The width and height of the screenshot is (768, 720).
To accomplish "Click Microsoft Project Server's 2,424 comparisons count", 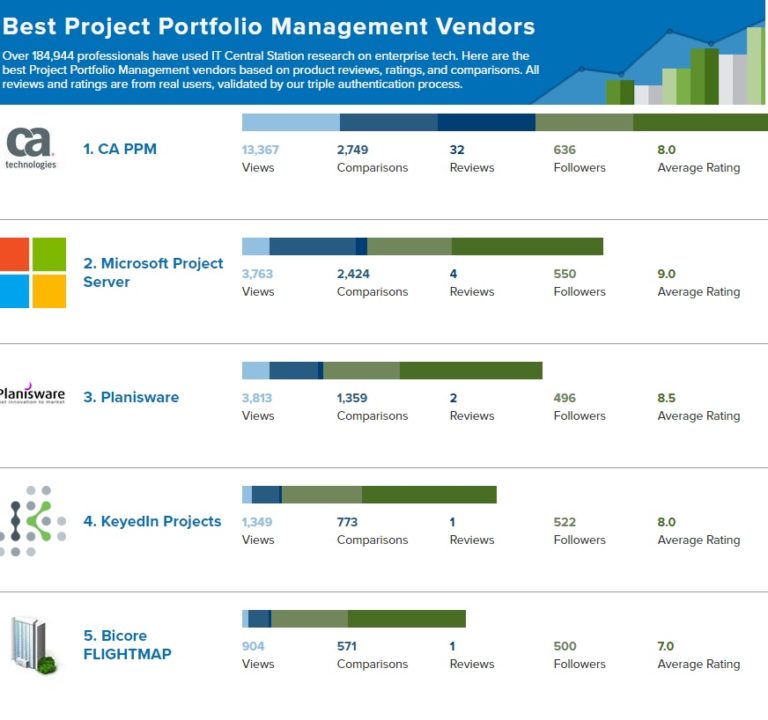I will 359,273.
